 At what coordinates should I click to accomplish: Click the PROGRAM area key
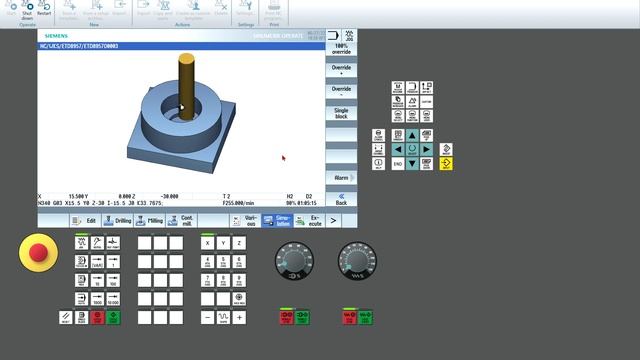click(412, 87)
